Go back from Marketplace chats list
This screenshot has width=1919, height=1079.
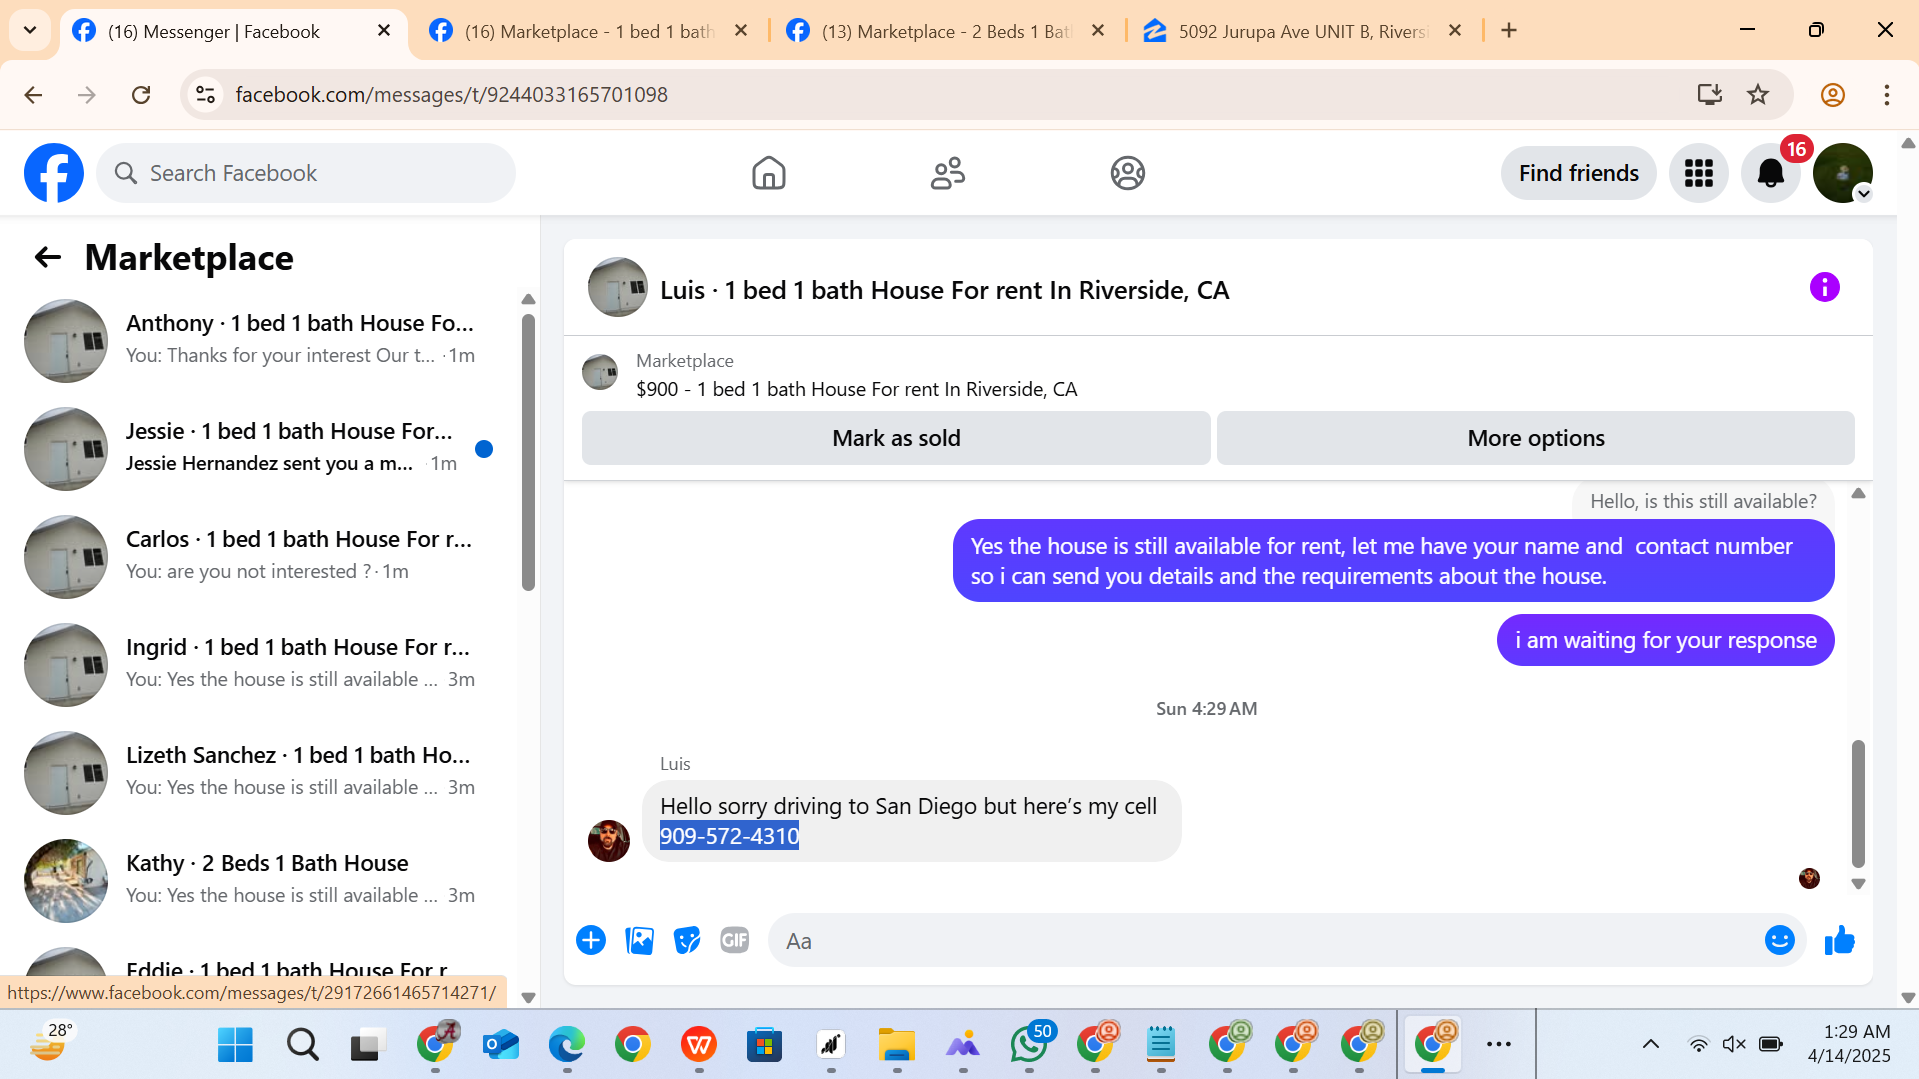point(48,258)
